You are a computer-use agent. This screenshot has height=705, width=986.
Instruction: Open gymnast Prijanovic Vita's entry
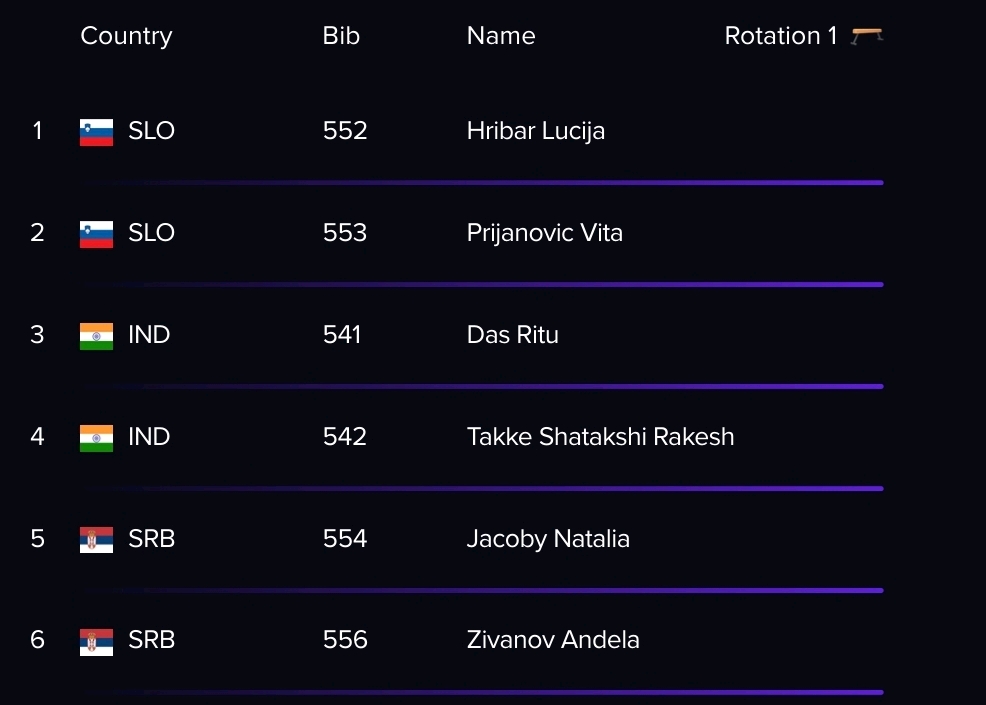tap(545, 233)
